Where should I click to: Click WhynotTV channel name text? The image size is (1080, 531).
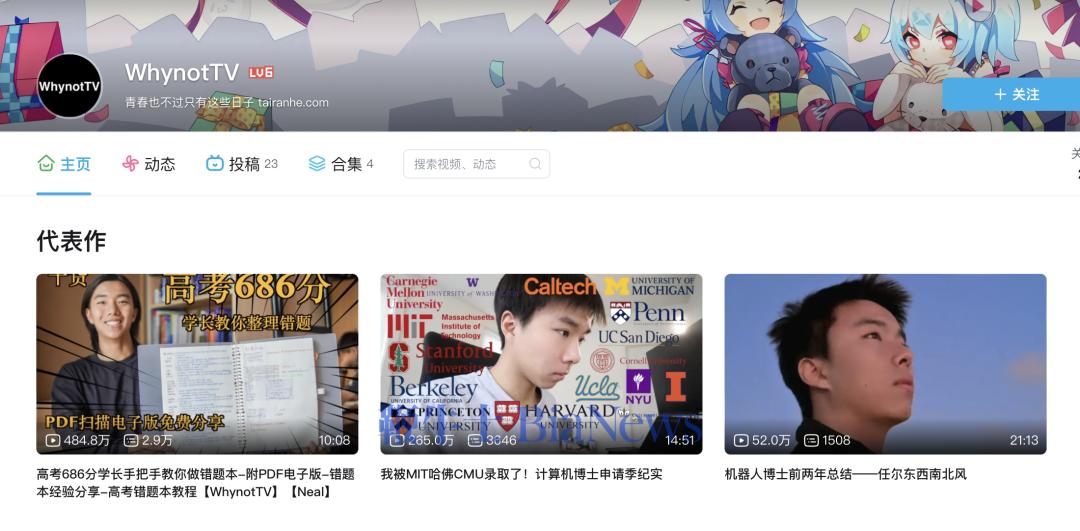(182, 72)
